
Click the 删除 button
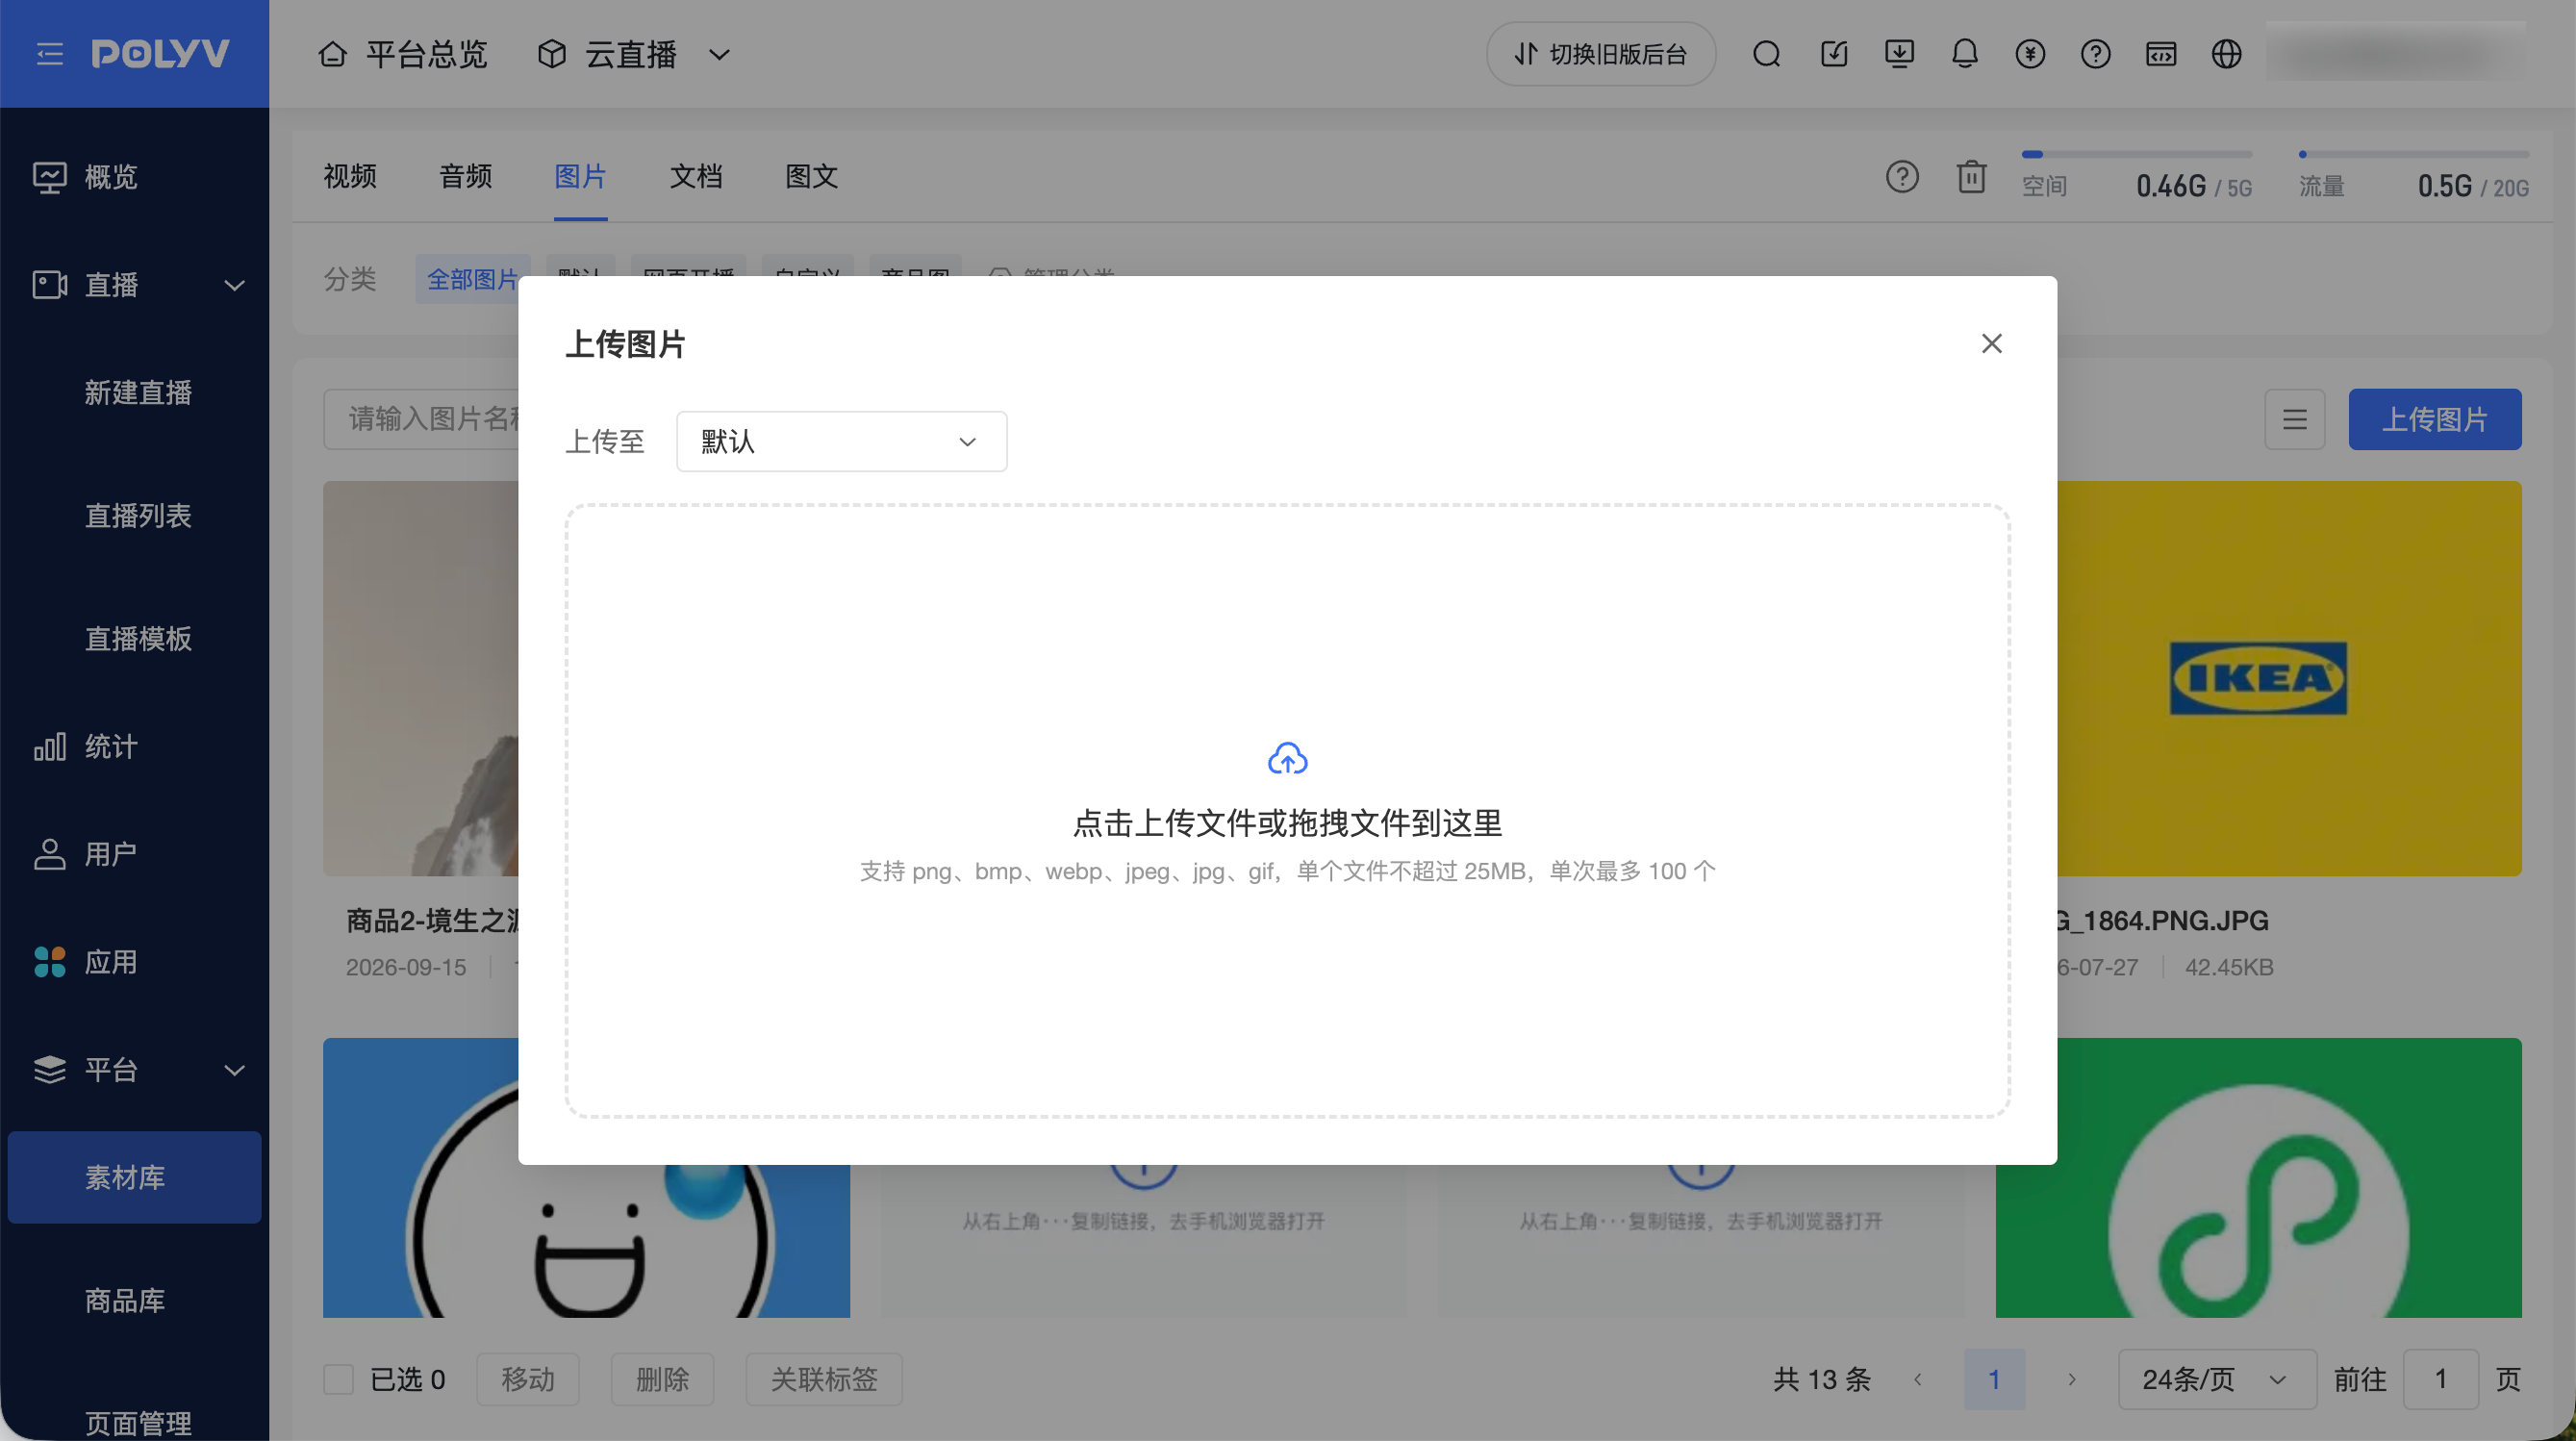pyautogui.click(x=663, y=1379)
